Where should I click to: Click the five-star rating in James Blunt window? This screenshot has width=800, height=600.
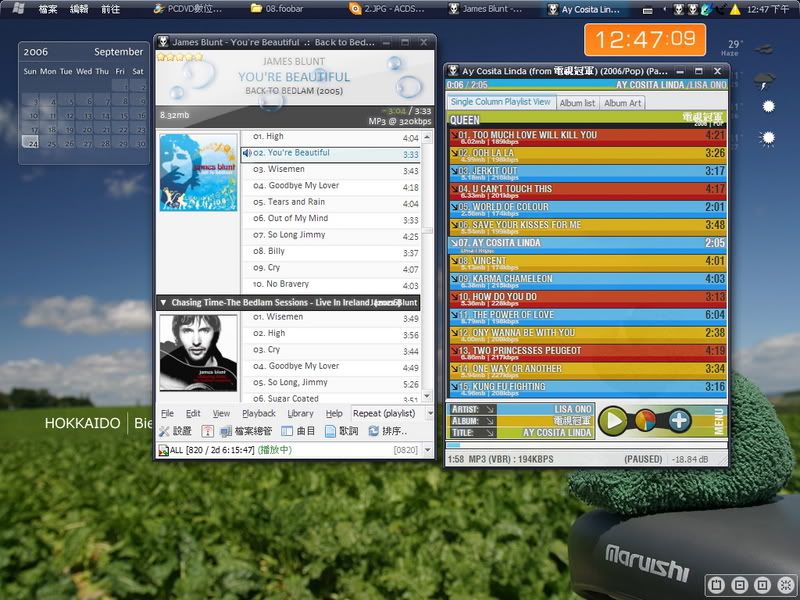(x=180, y=57)
